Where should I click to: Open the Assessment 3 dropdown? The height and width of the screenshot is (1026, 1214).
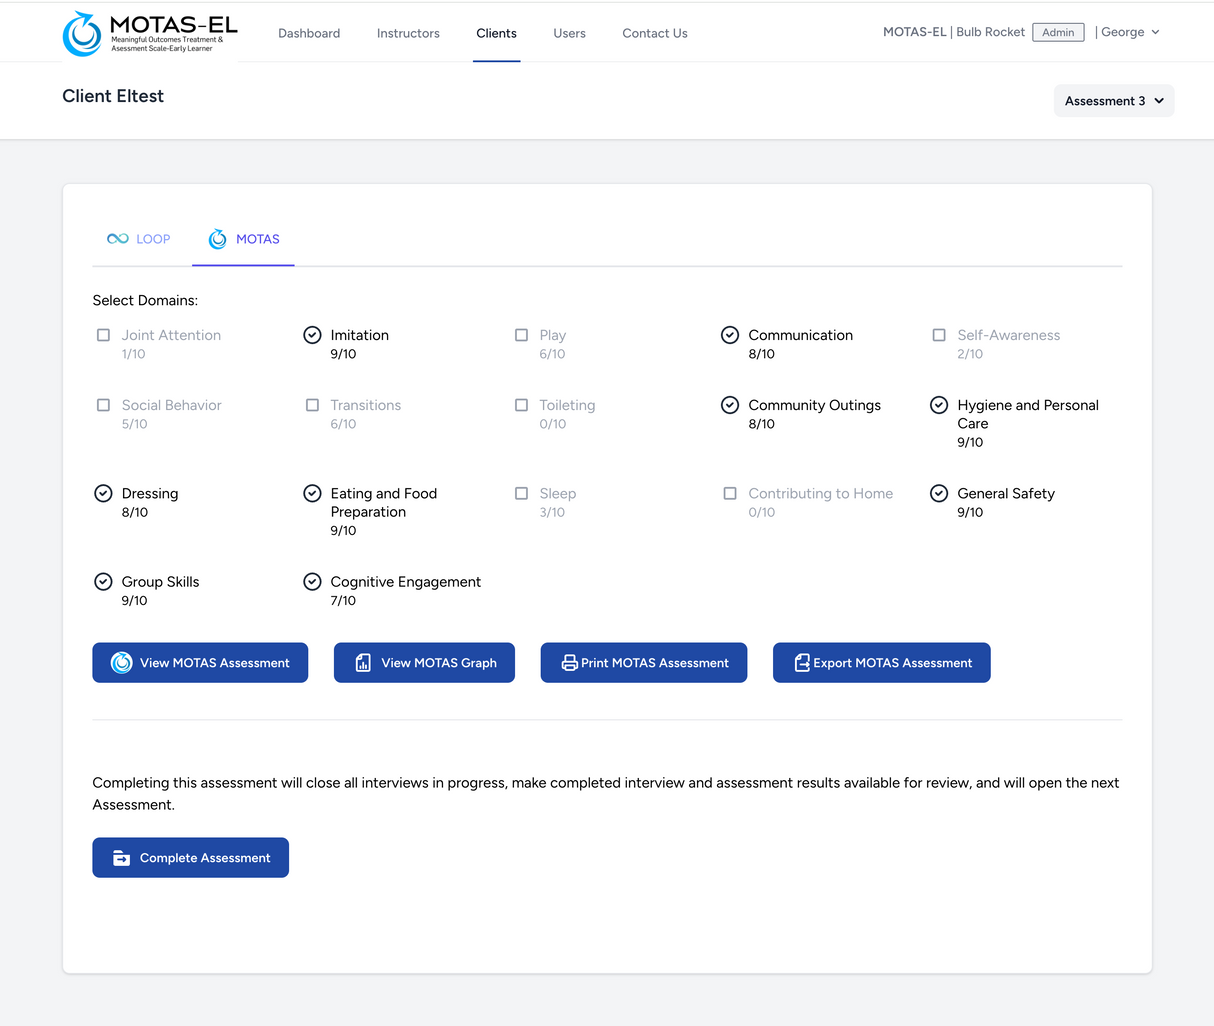pyautogui.click(x=1113, y=100)
